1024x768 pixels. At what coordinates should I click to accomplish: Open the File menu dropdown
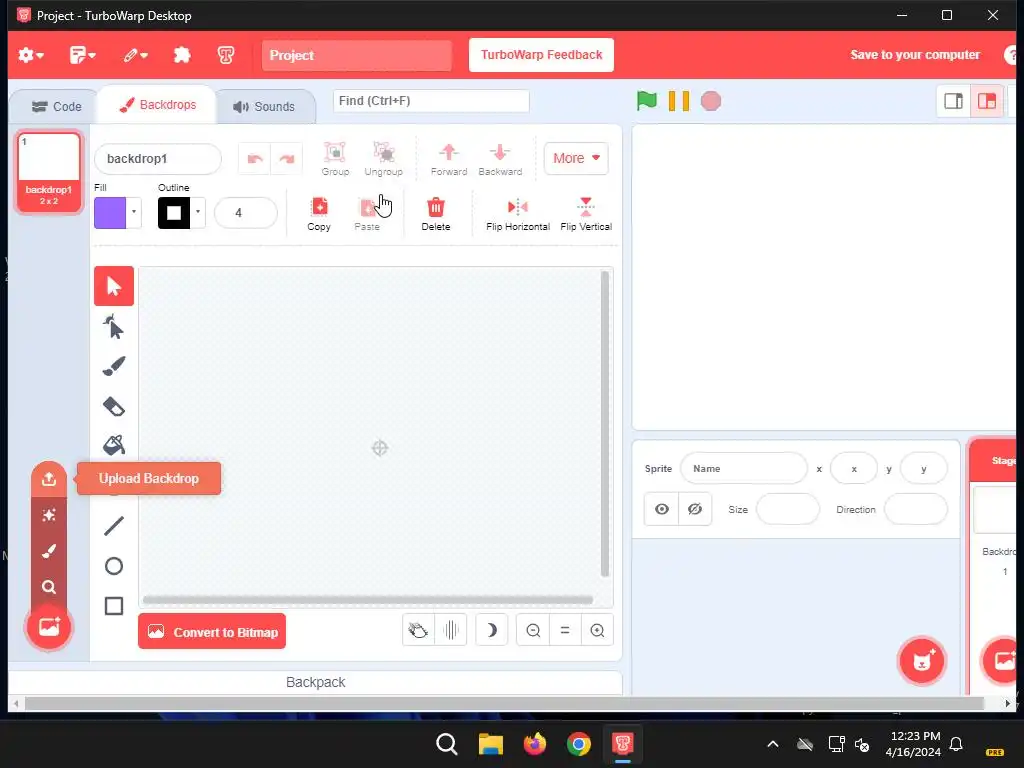pyautogui.click(x=82, y=55)
